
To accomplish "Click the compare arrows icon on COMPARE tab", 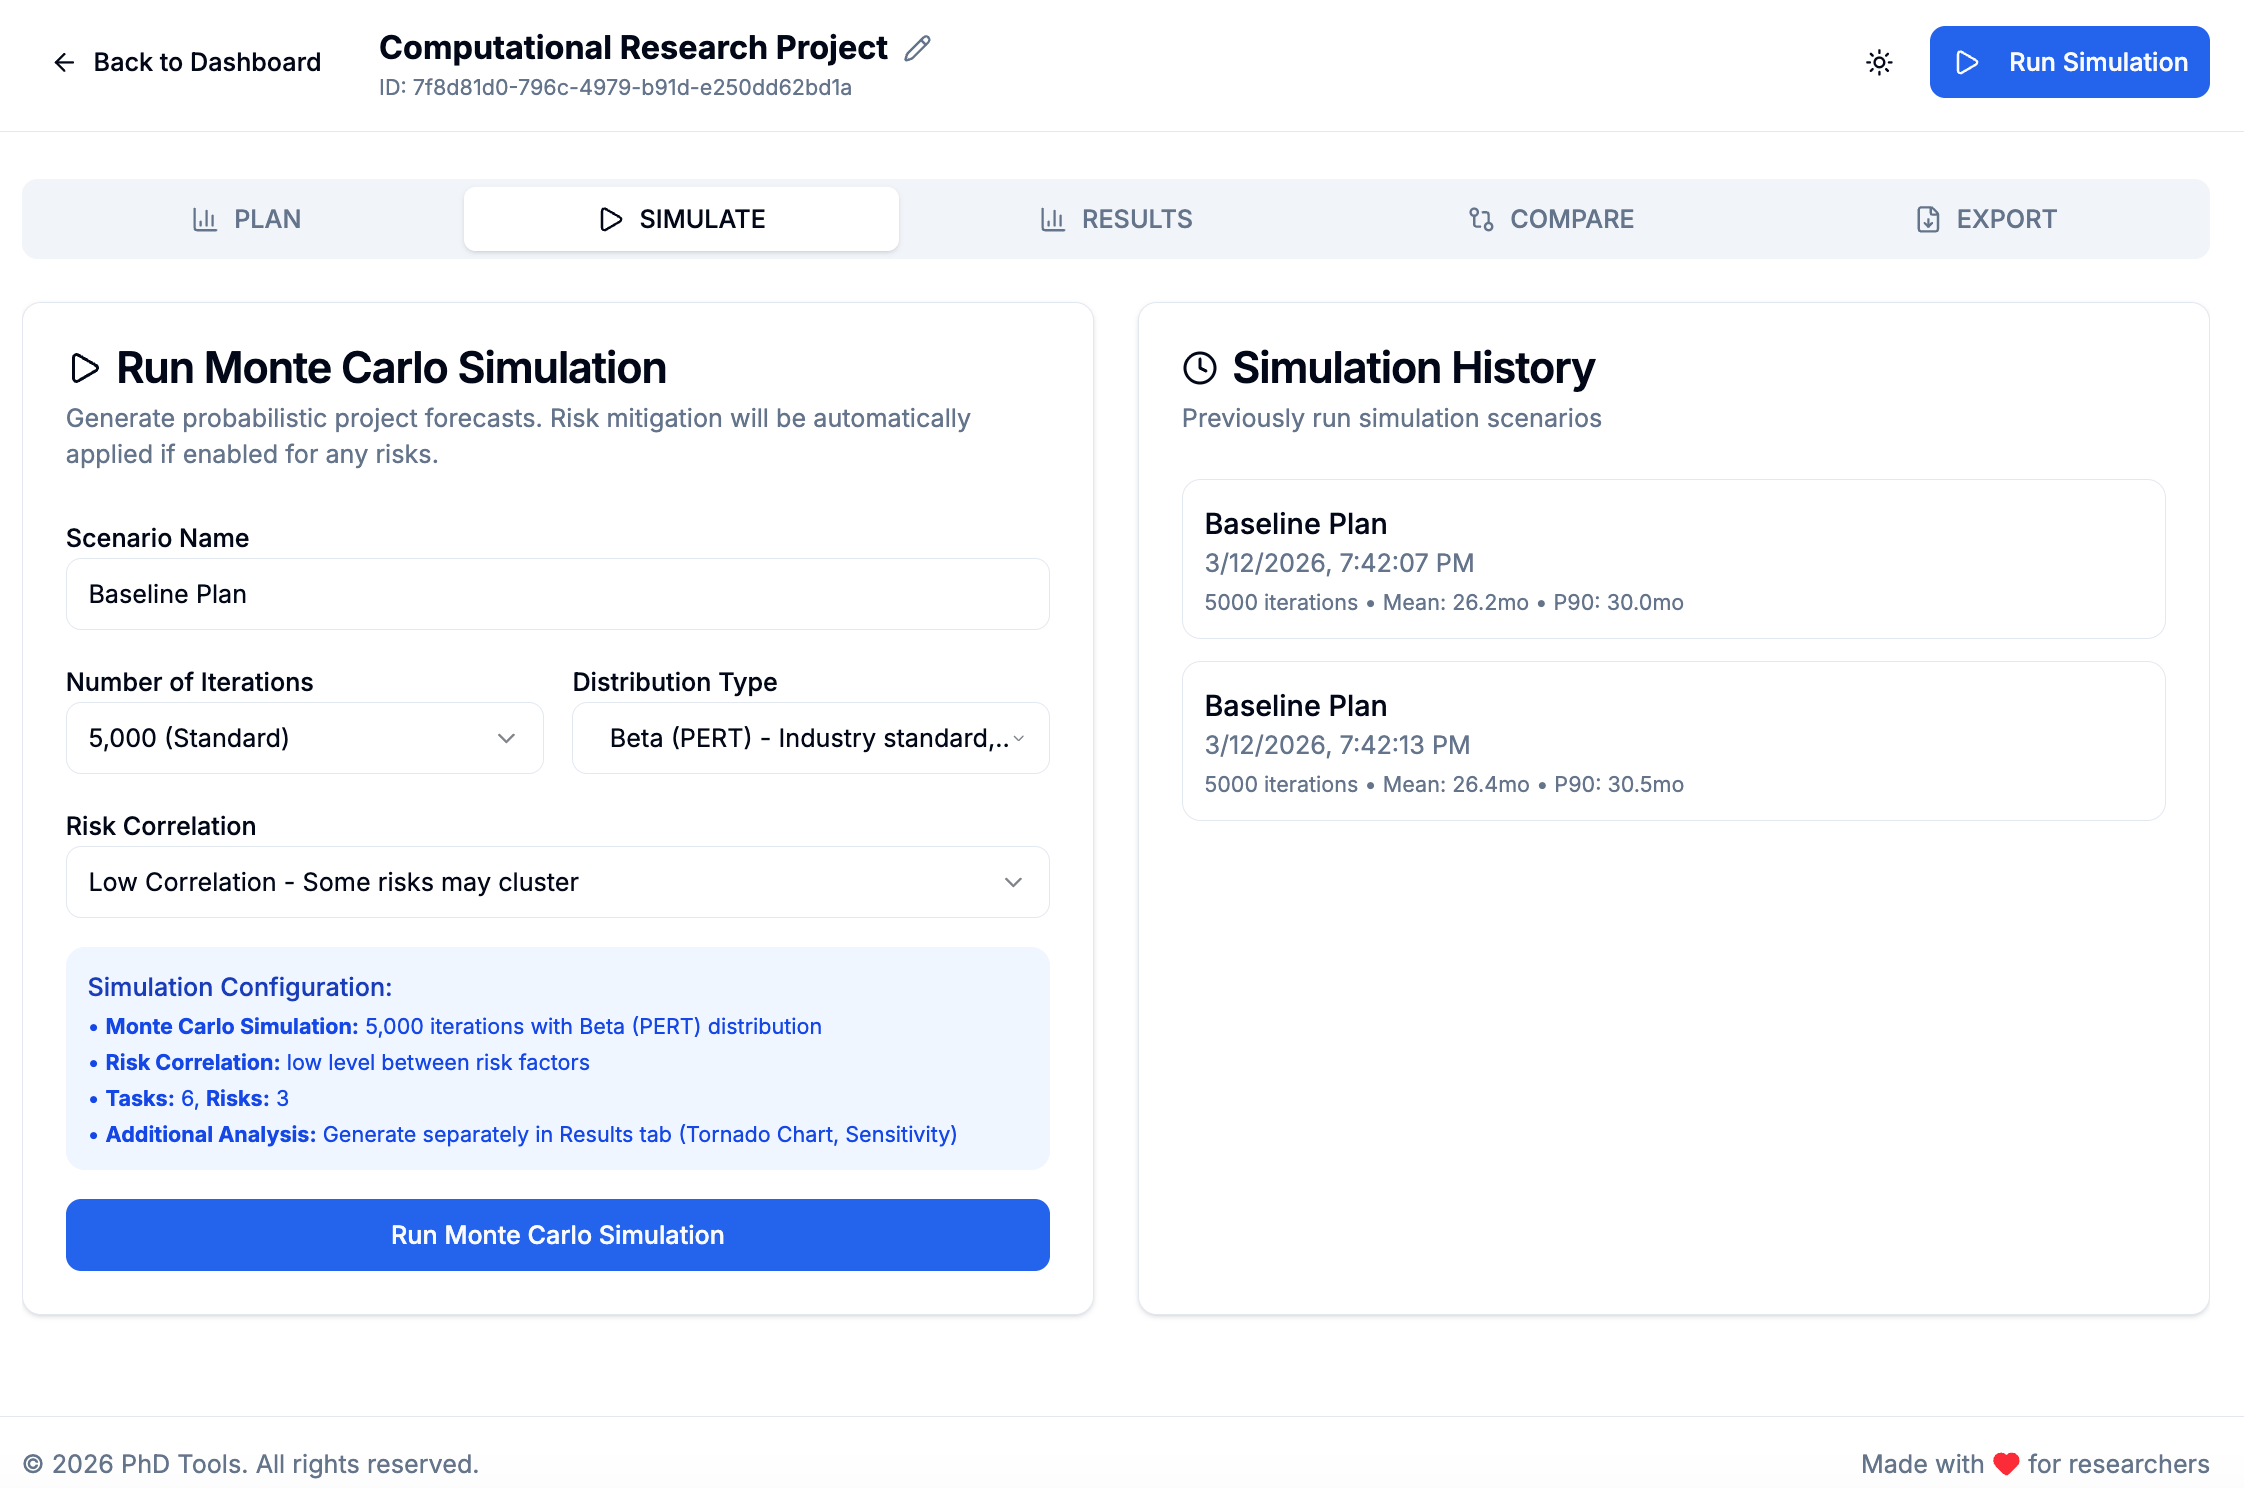I will tap(1481, 219).
